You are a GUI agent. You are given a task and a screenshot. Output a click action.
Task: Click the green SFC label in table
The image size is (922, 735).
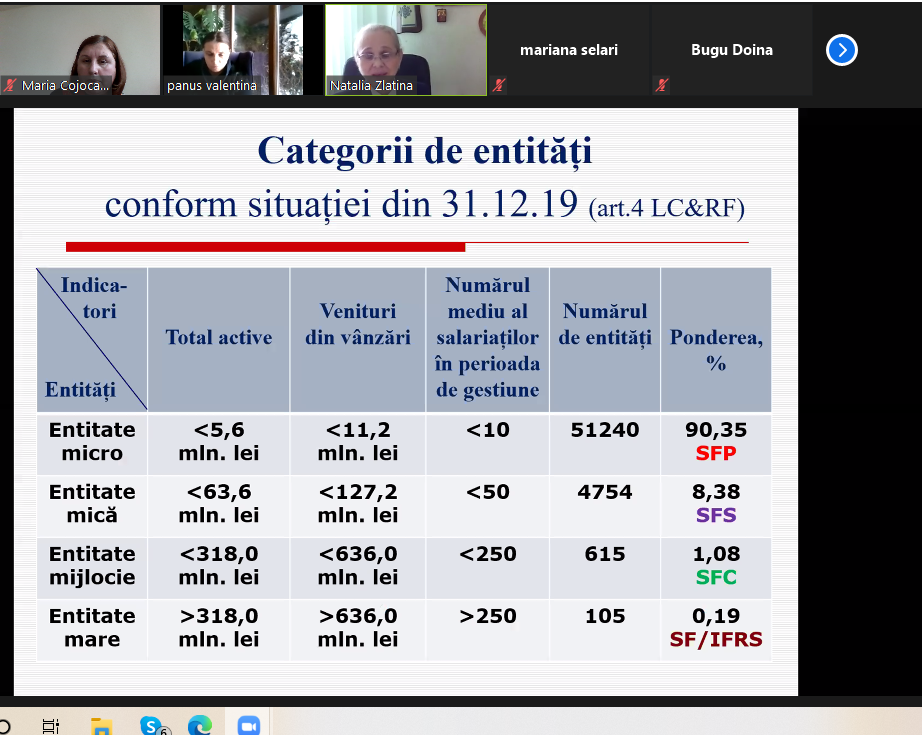[716, 578]
